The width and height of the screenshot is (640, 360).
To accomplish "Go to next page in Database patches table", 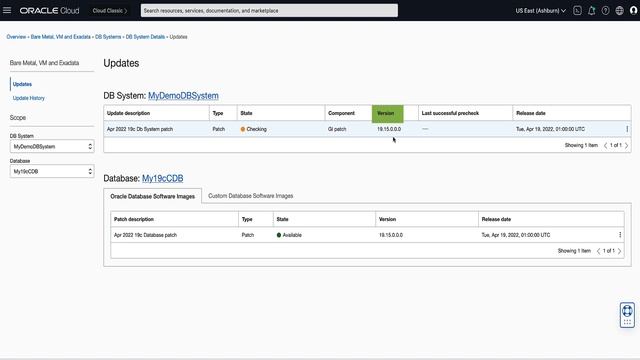I will 620,251.
